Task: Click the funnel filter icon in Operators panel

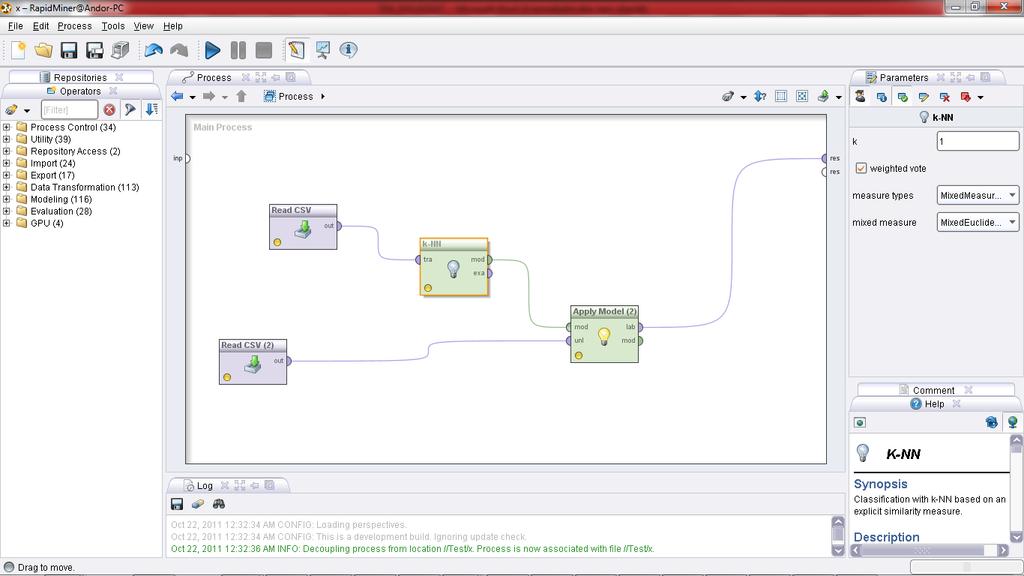Action: point(131,110)
